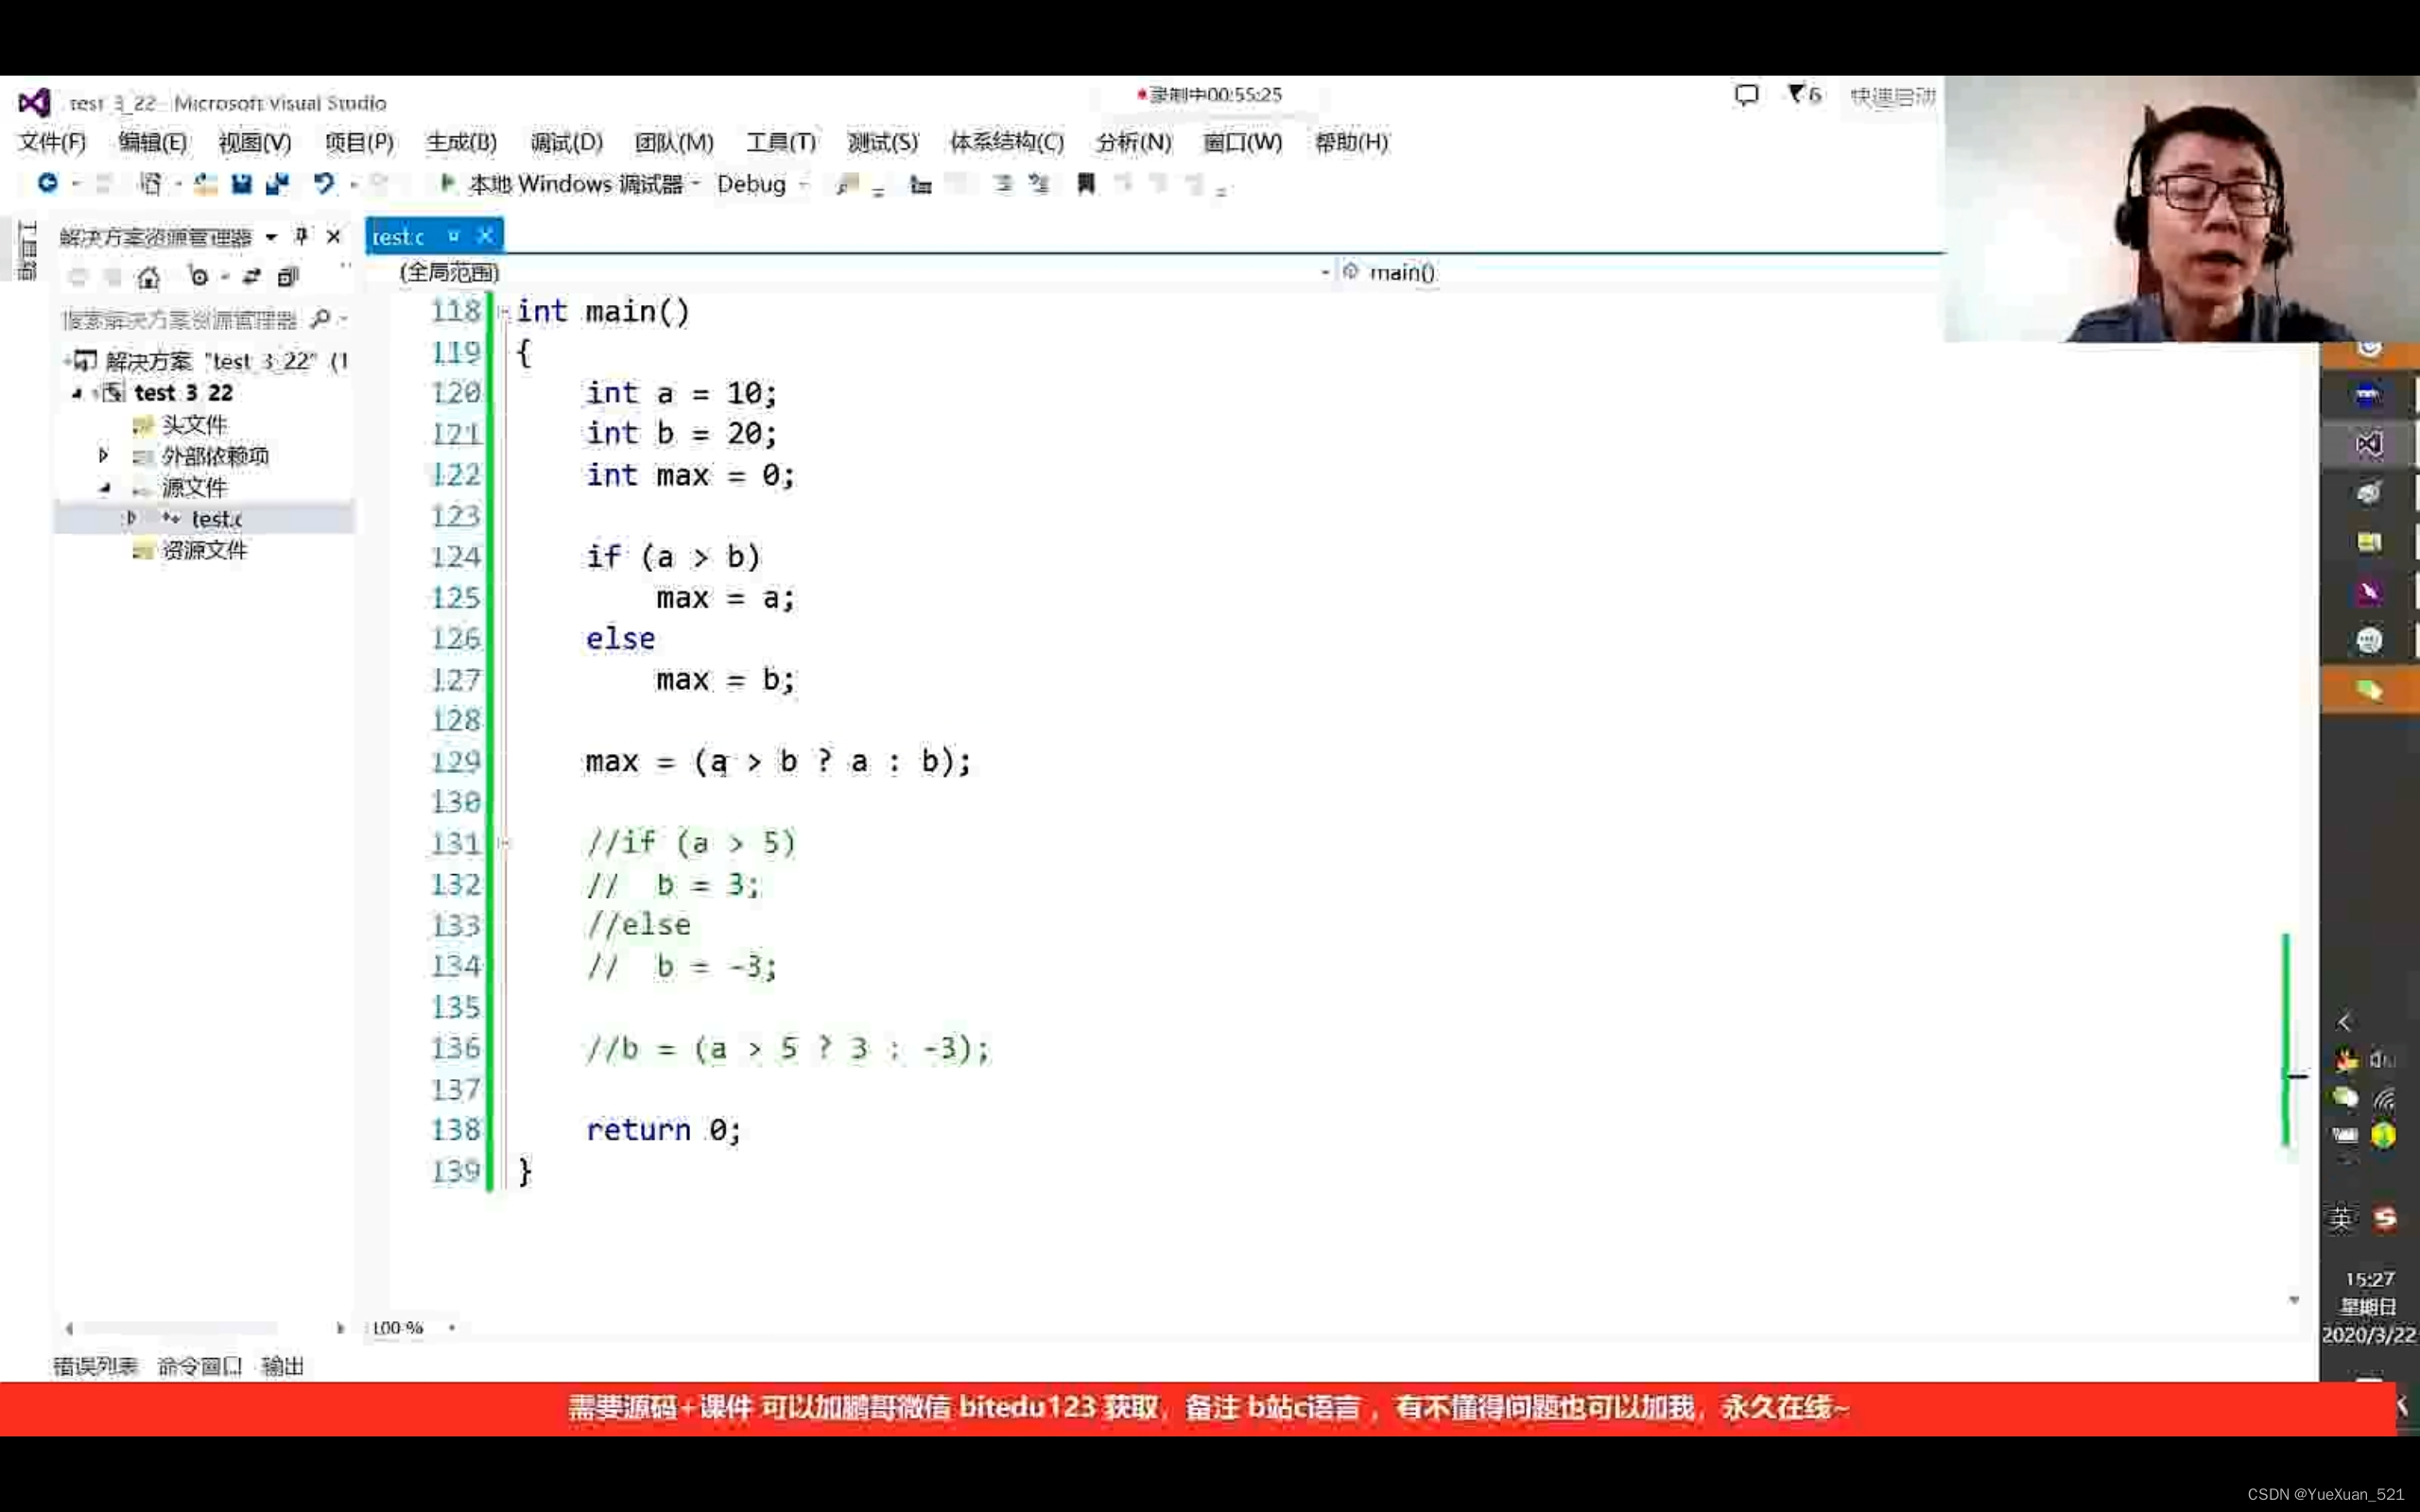Select the 头文件 folder in Solution Explorer
Viewport: 2420px width, 1512px height.
(x=194, y=425)
